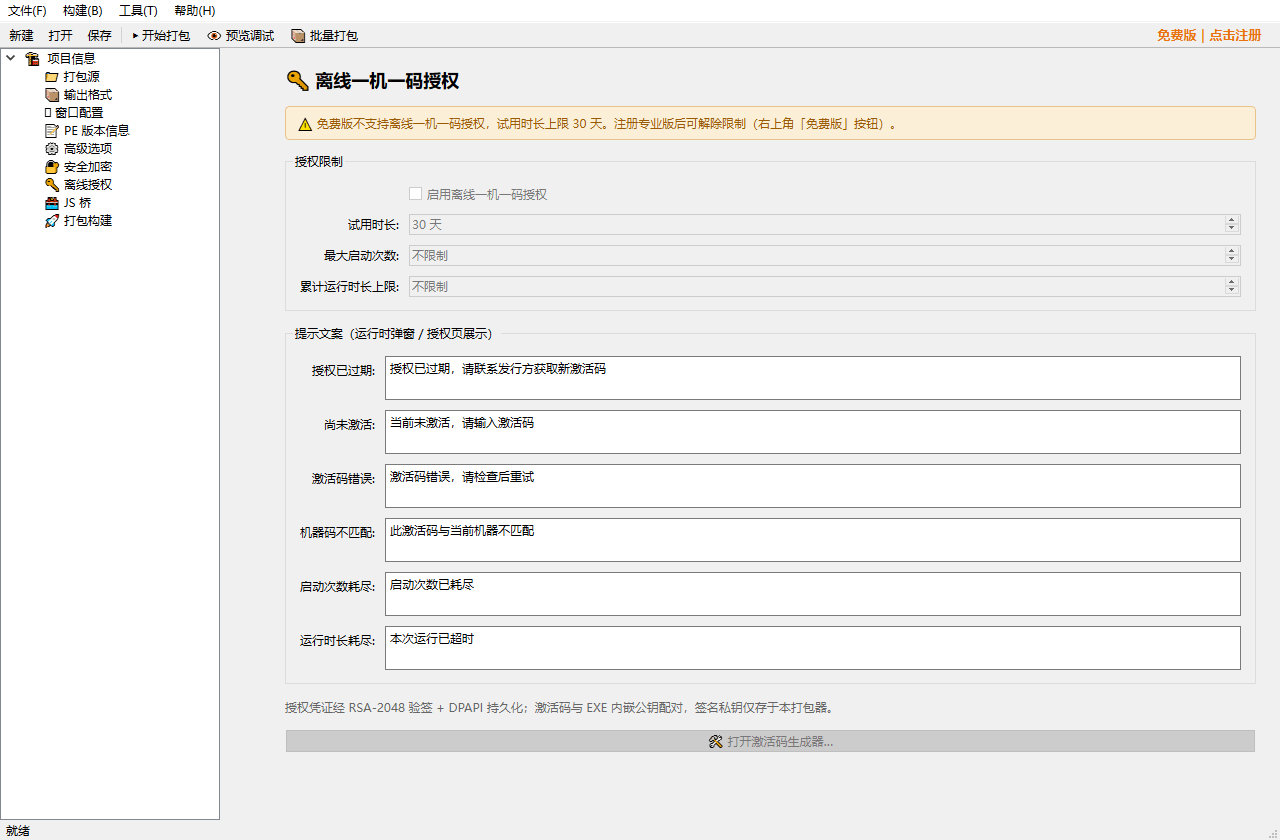The height and width of the screenshot is (840, 1280).
Task: Open the 工具(T) menu
Action: coord(138,11)
